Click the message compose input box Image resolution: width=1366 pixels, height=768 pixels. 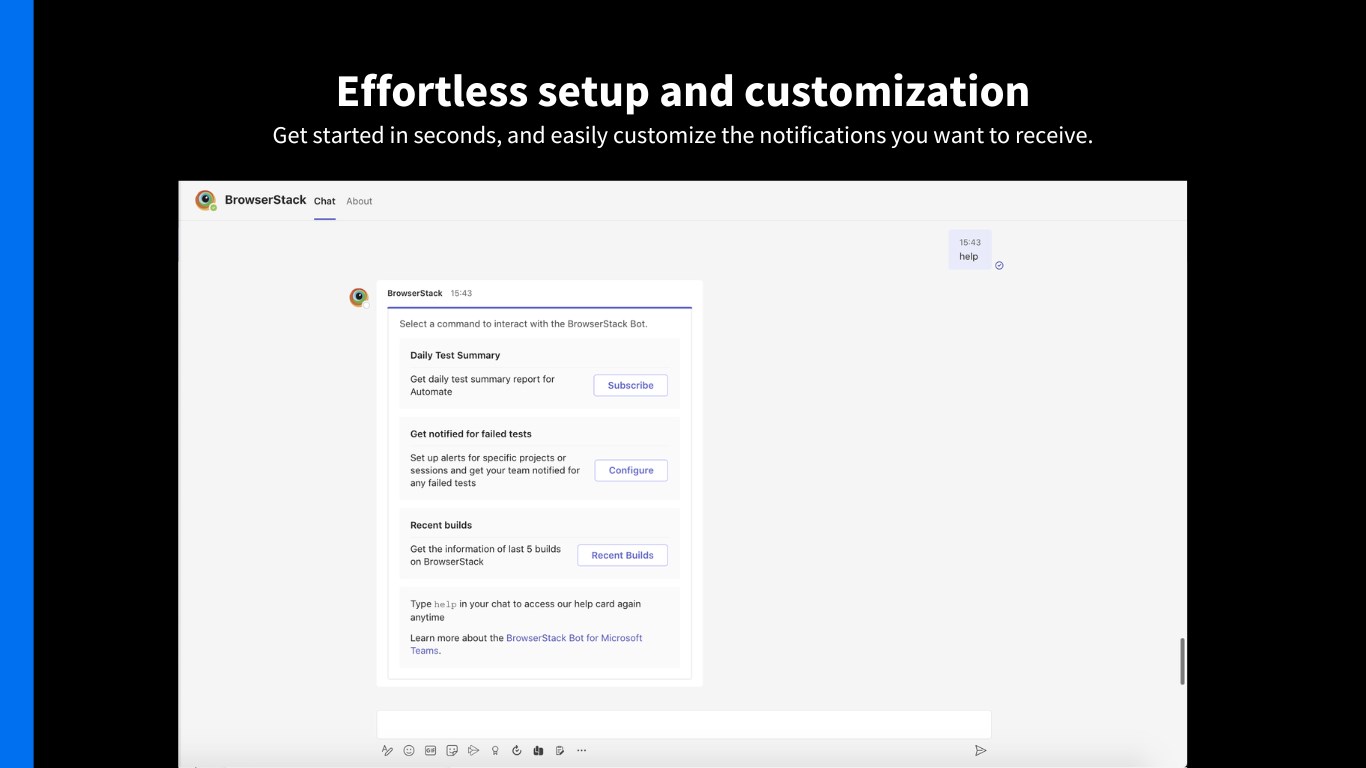684,724
